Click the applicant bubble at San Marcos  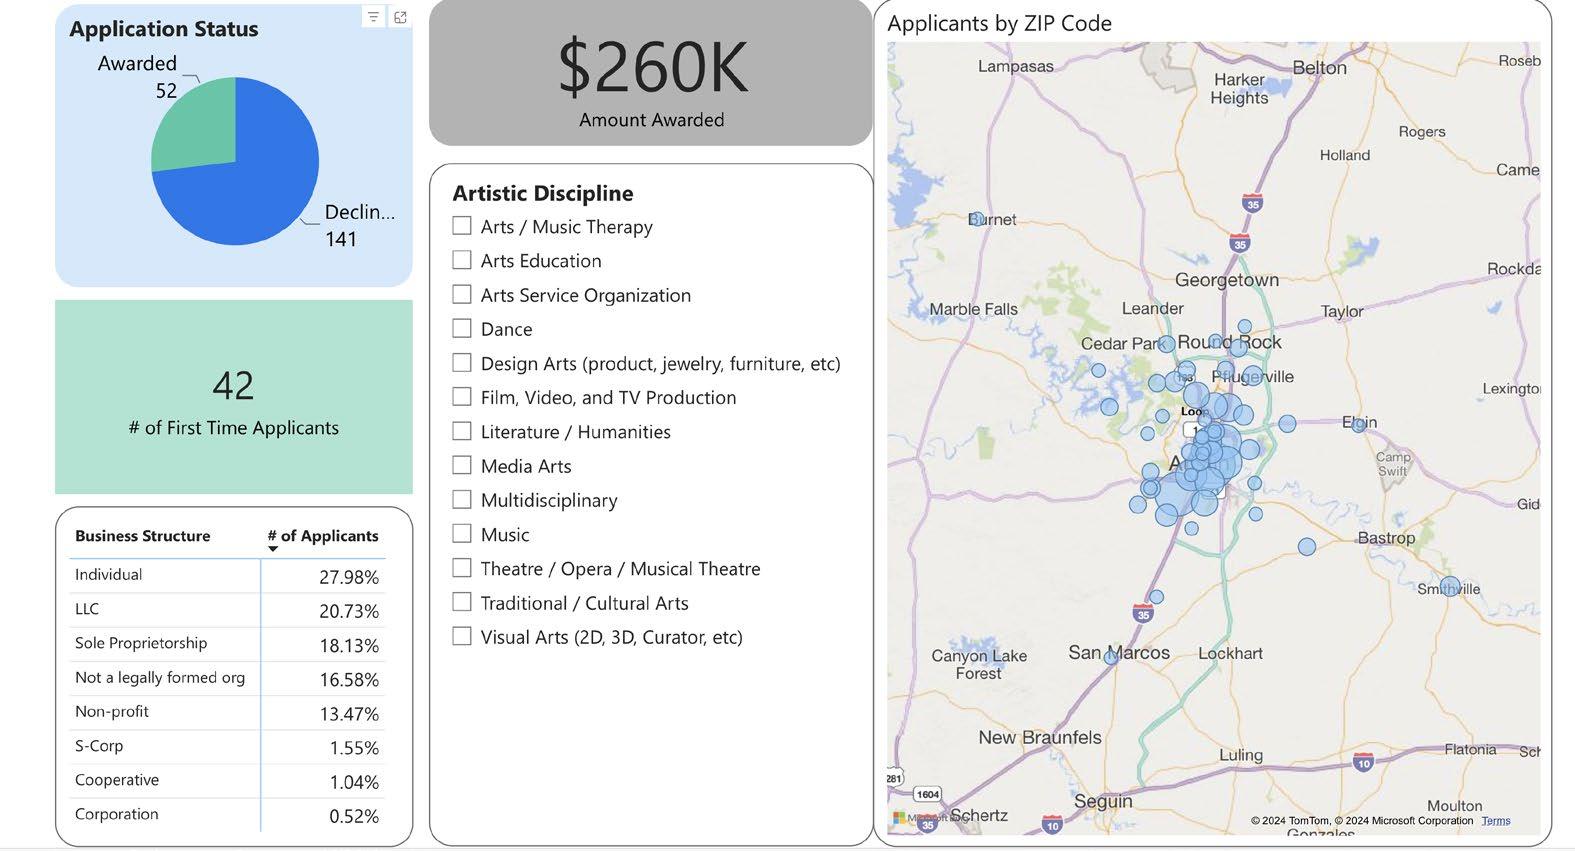[1111, 658]
